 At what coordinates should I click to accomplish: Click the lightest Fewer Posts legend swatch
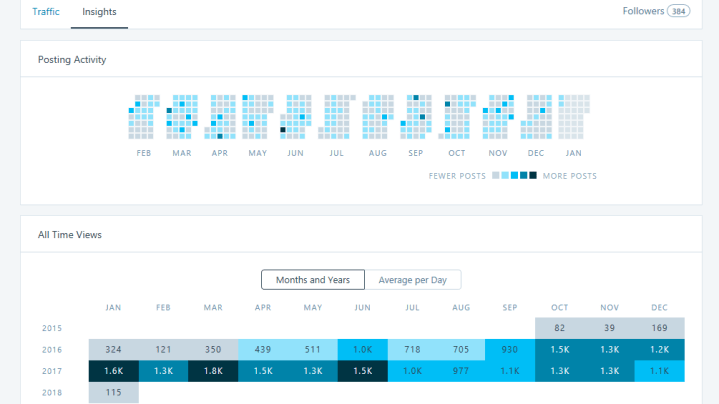pyautogui.click(x=495, y=176)
